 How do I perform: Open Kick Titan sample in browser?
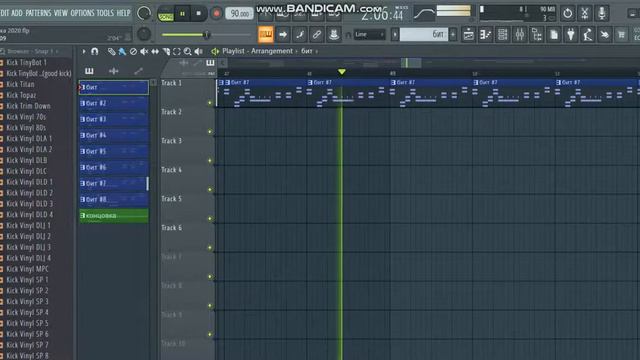(20, 84)
